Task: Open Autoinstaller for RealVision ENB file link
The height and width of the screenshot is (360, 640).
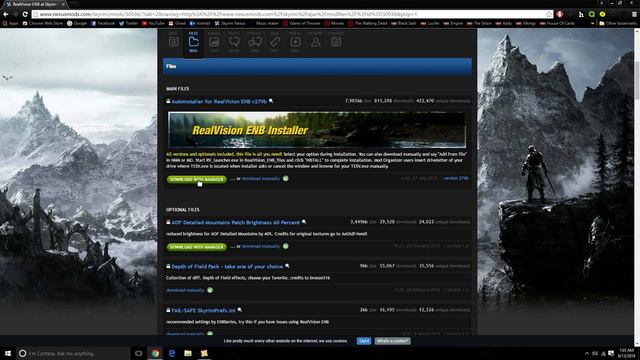Action: 219,101
